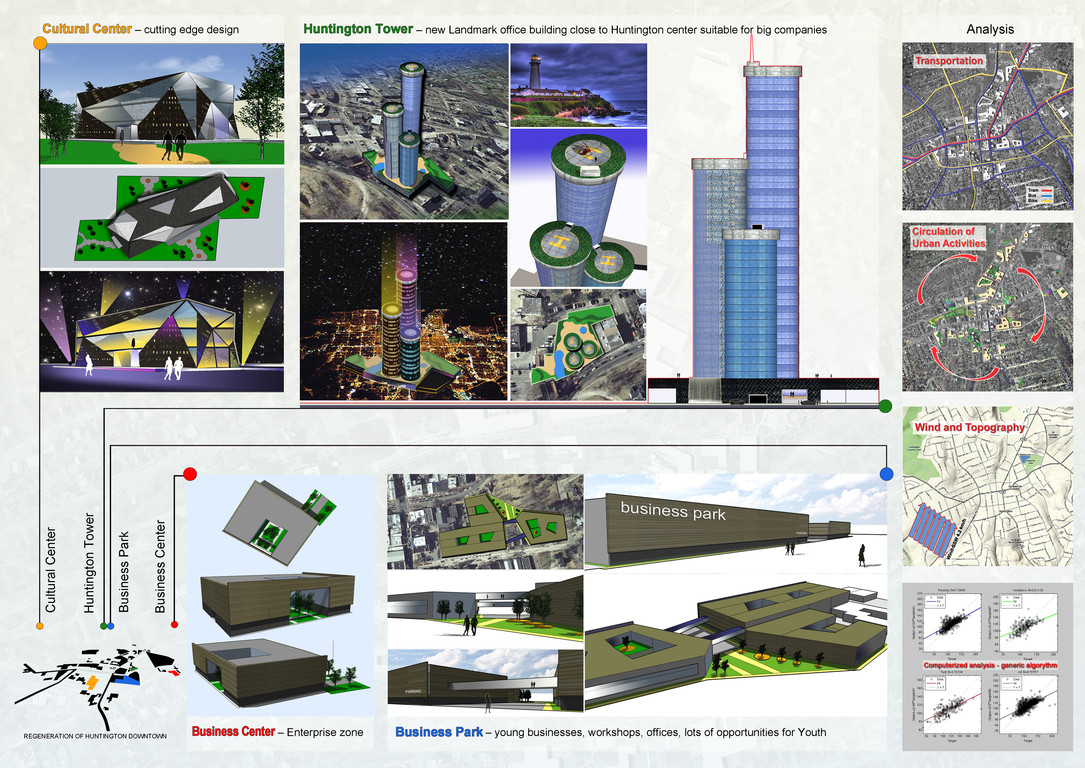
Task: Select the downtown site map silhouette diagram
Action: [x=96, y=682]
